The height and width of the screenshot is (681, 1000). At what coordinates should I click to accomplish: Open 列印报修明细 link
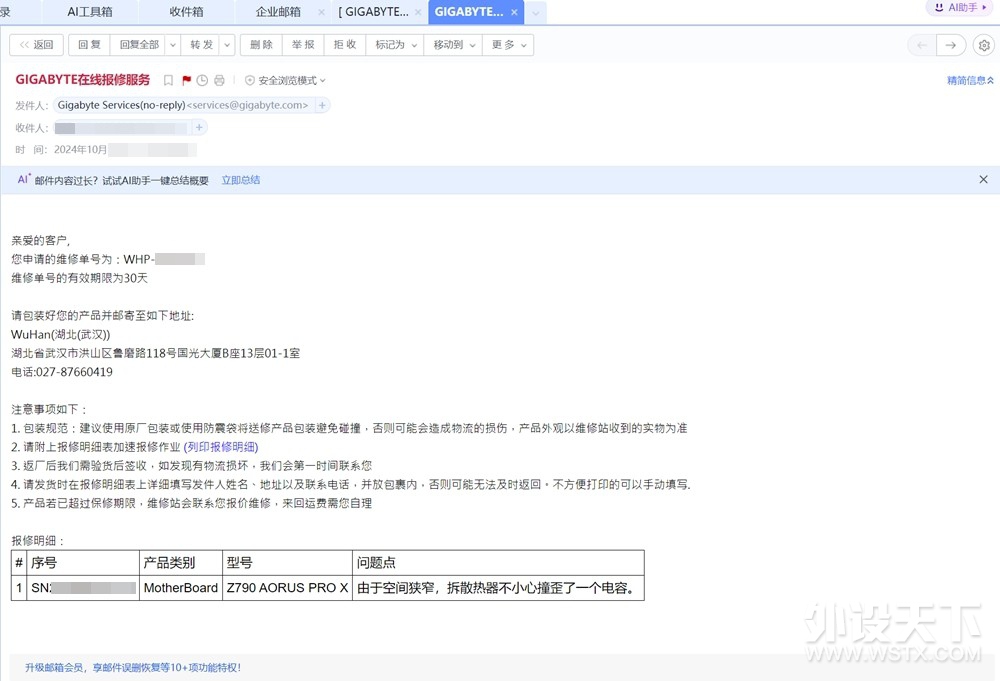pyautogui.click(x=221, y=447)
